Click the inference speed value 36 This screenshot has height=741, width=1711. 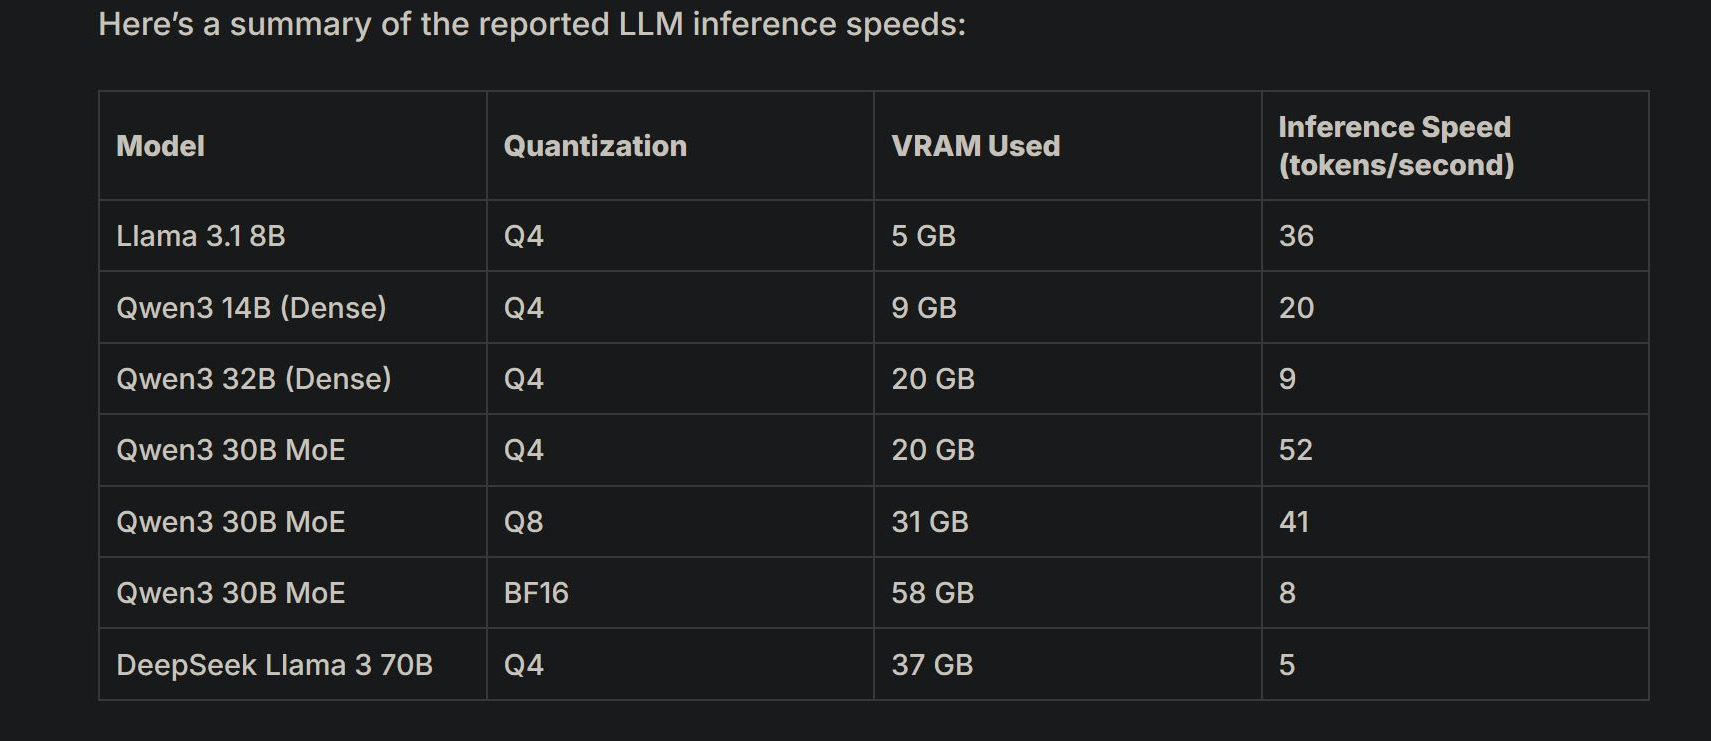[1296, 236]
